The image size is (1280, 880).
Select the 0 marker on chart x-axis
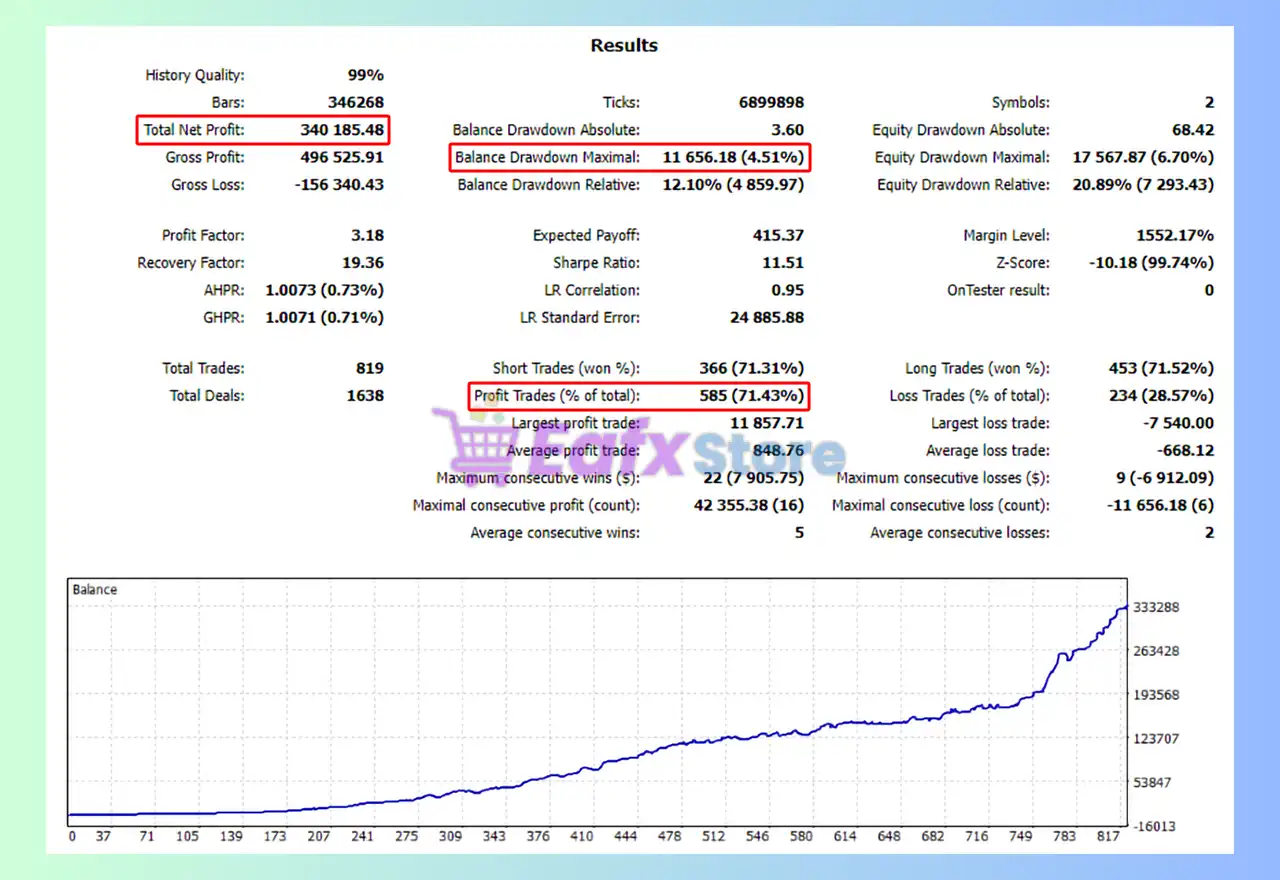pos(72,836)
